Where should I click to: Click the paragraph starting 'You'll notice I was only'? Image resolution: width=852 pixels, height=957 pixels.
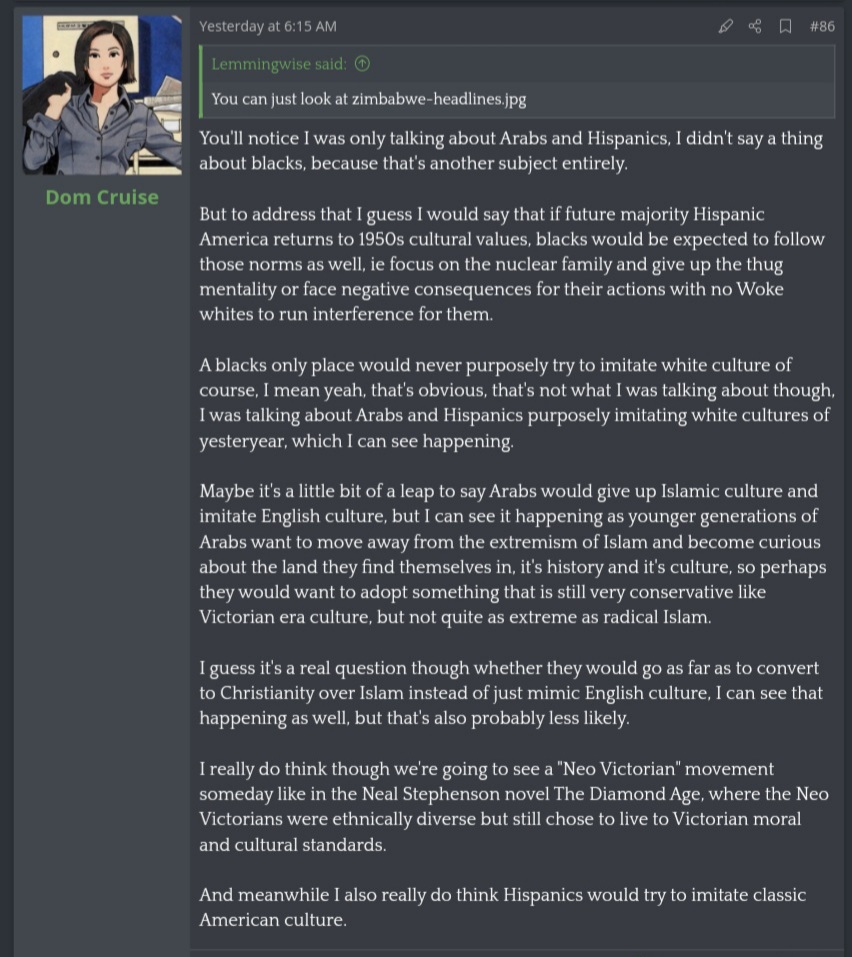[510, 150]
